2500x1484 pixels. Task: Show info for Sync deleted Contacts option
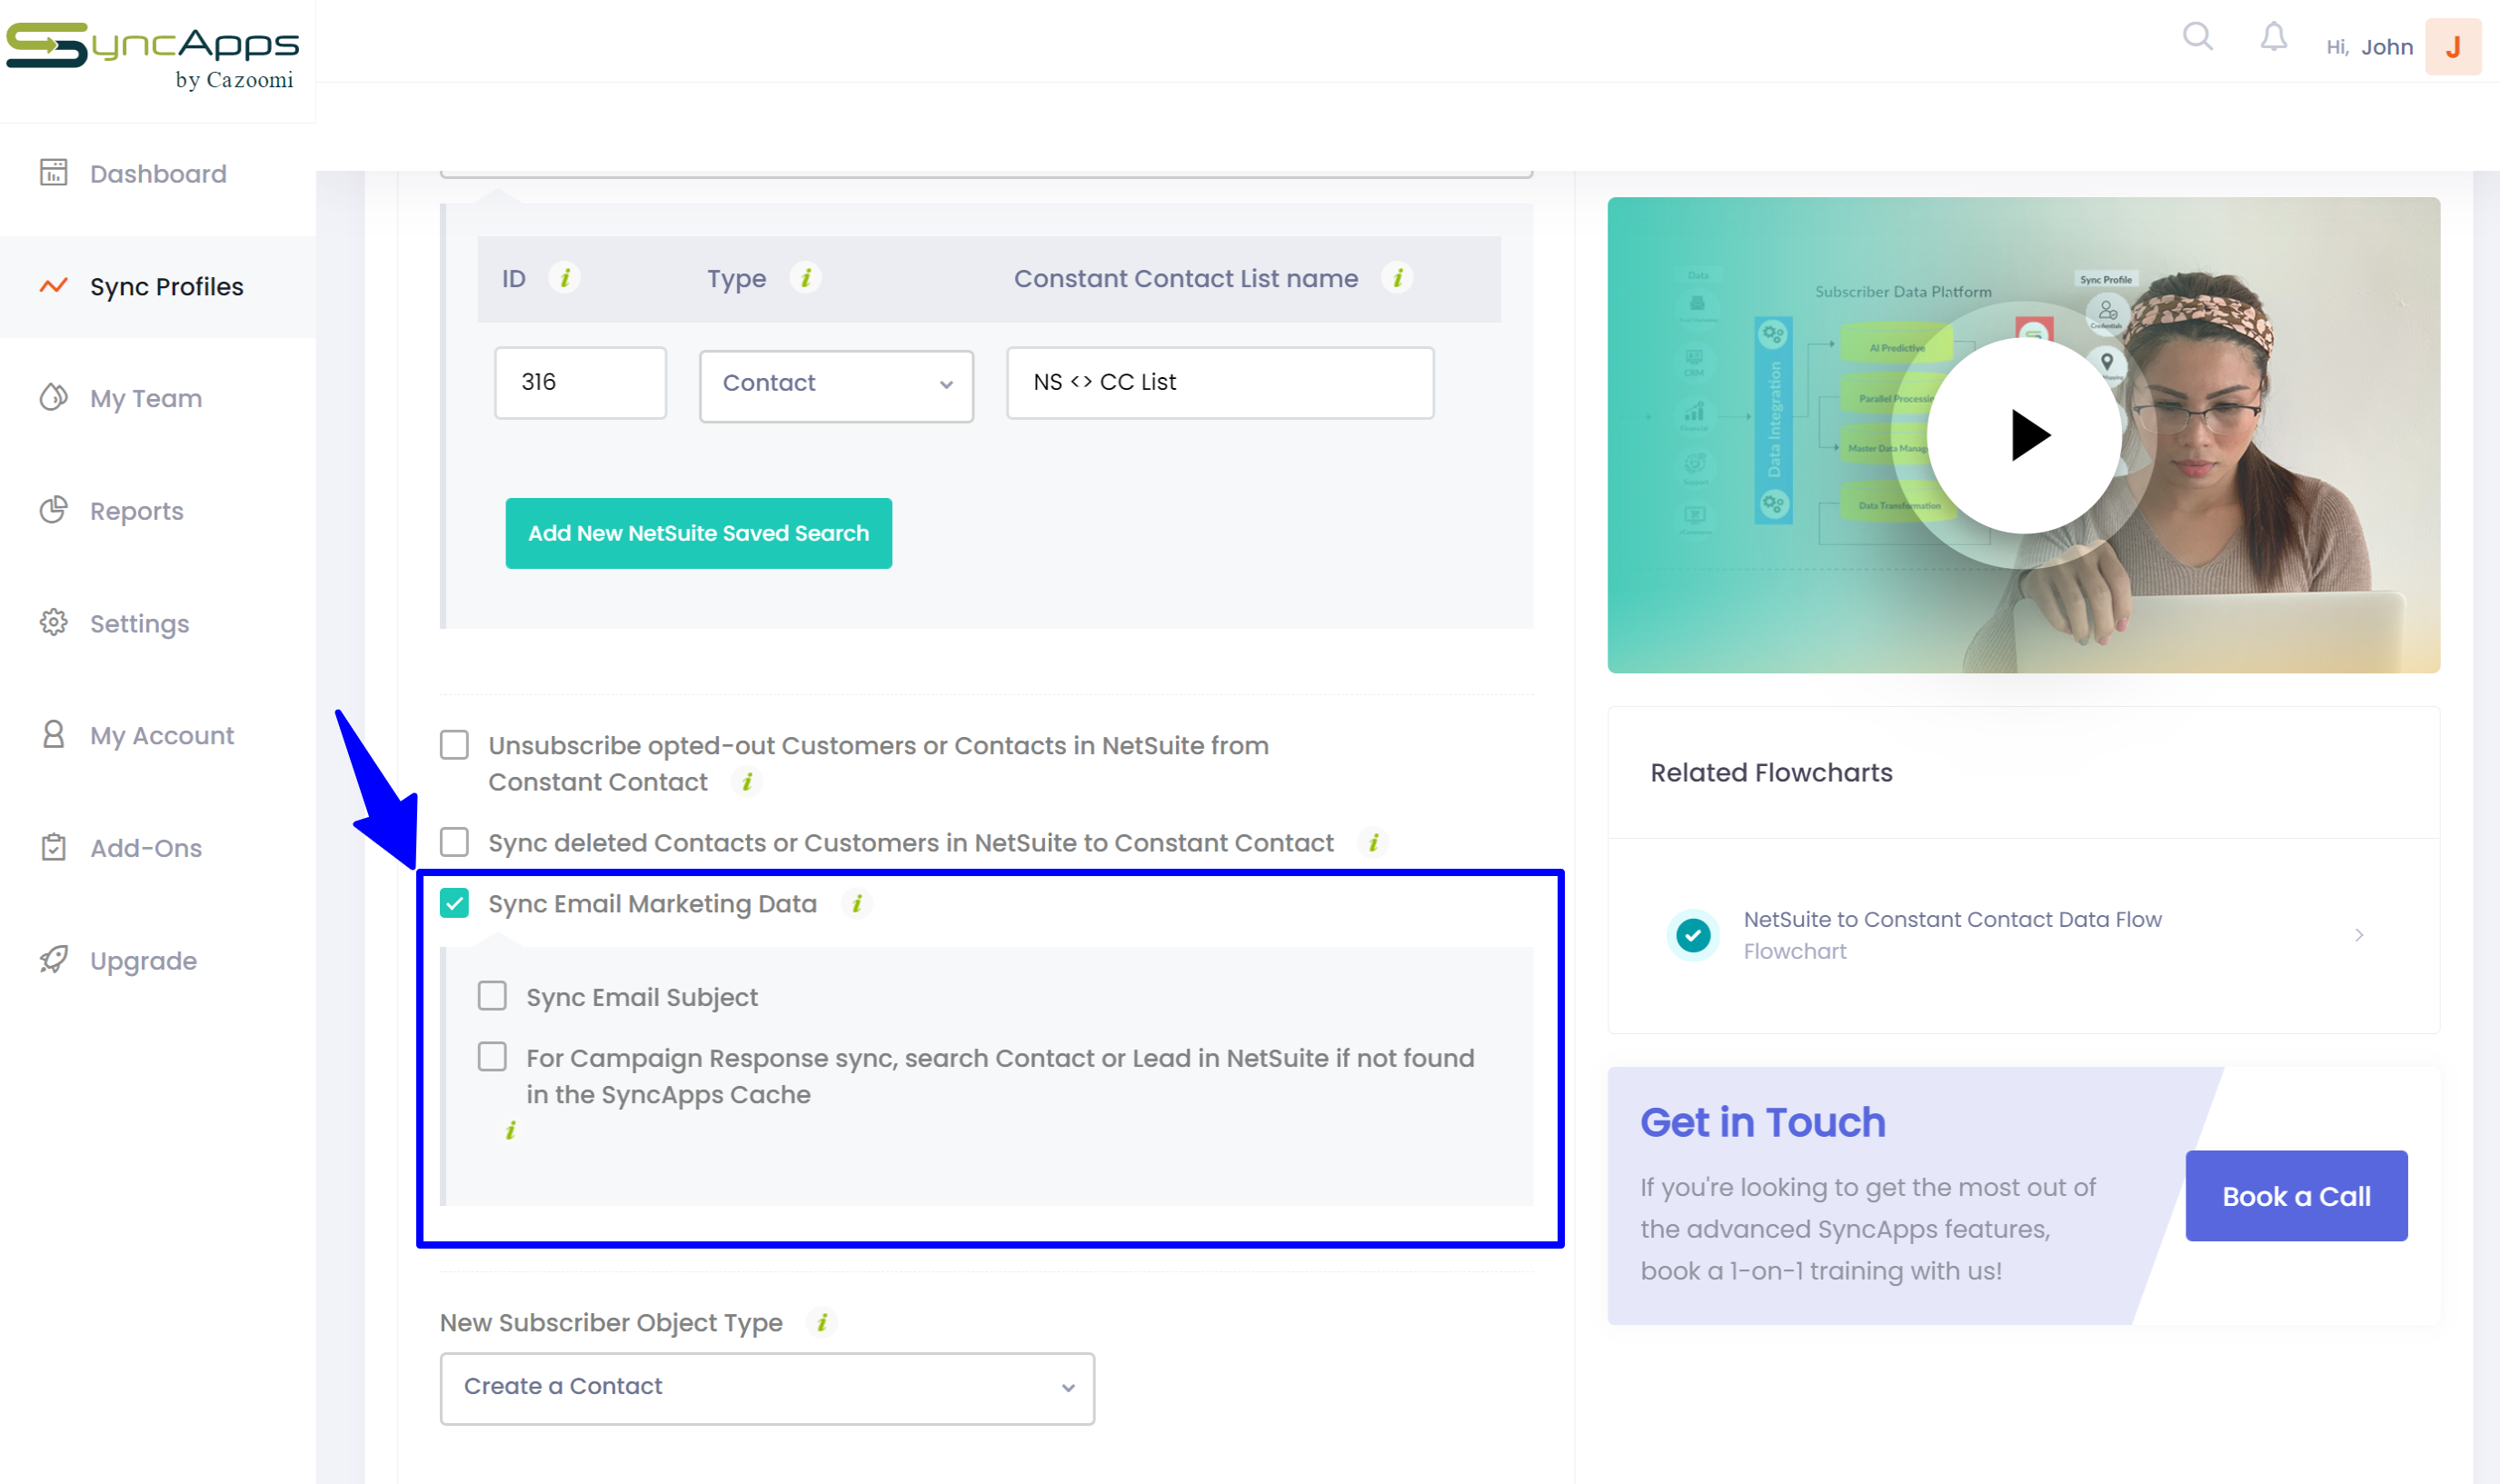click(1374, 842)
